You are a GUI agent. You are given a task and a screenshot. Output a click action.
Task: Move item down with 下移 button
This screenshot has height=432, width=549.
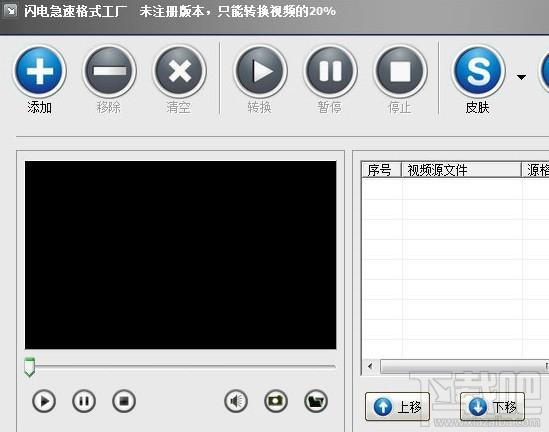point(492,407)
